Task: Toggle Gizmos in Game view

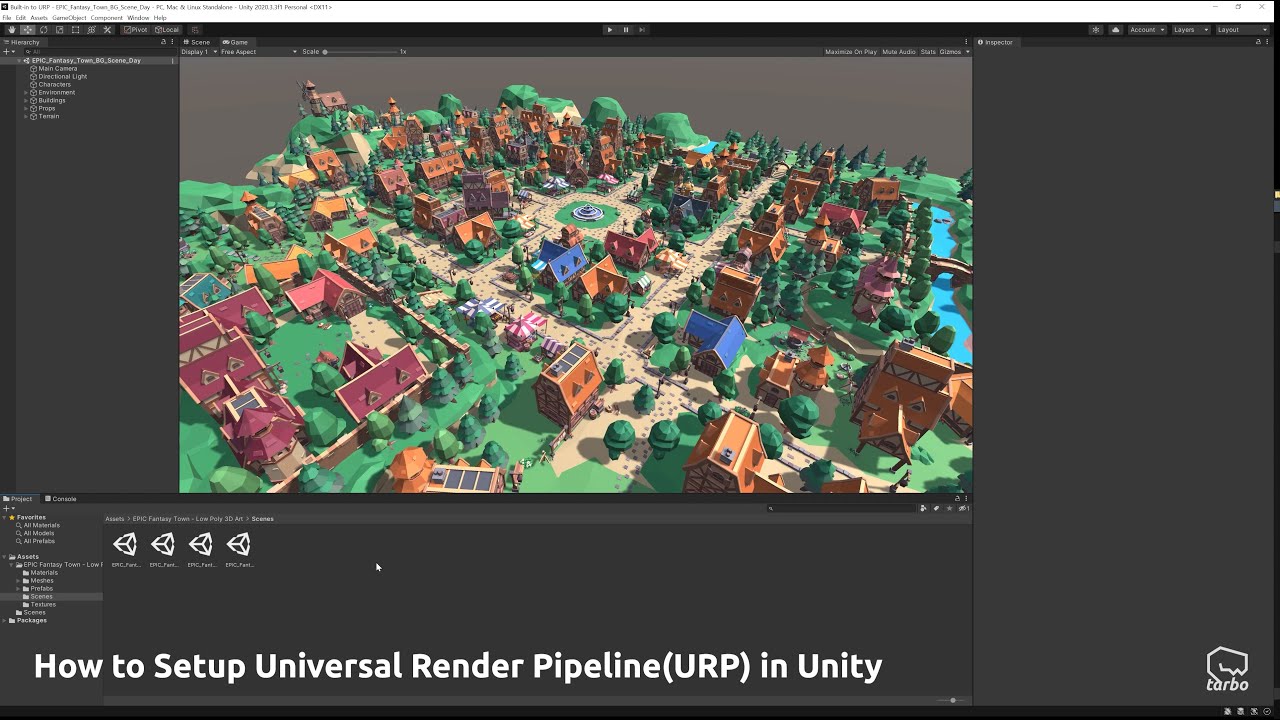Action: (950, 52)
